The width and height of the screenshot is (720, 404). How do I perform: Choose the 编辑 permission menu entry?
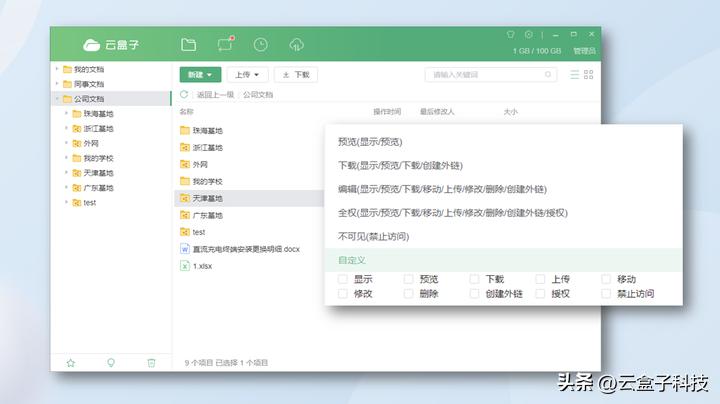[x=503, y=189]
